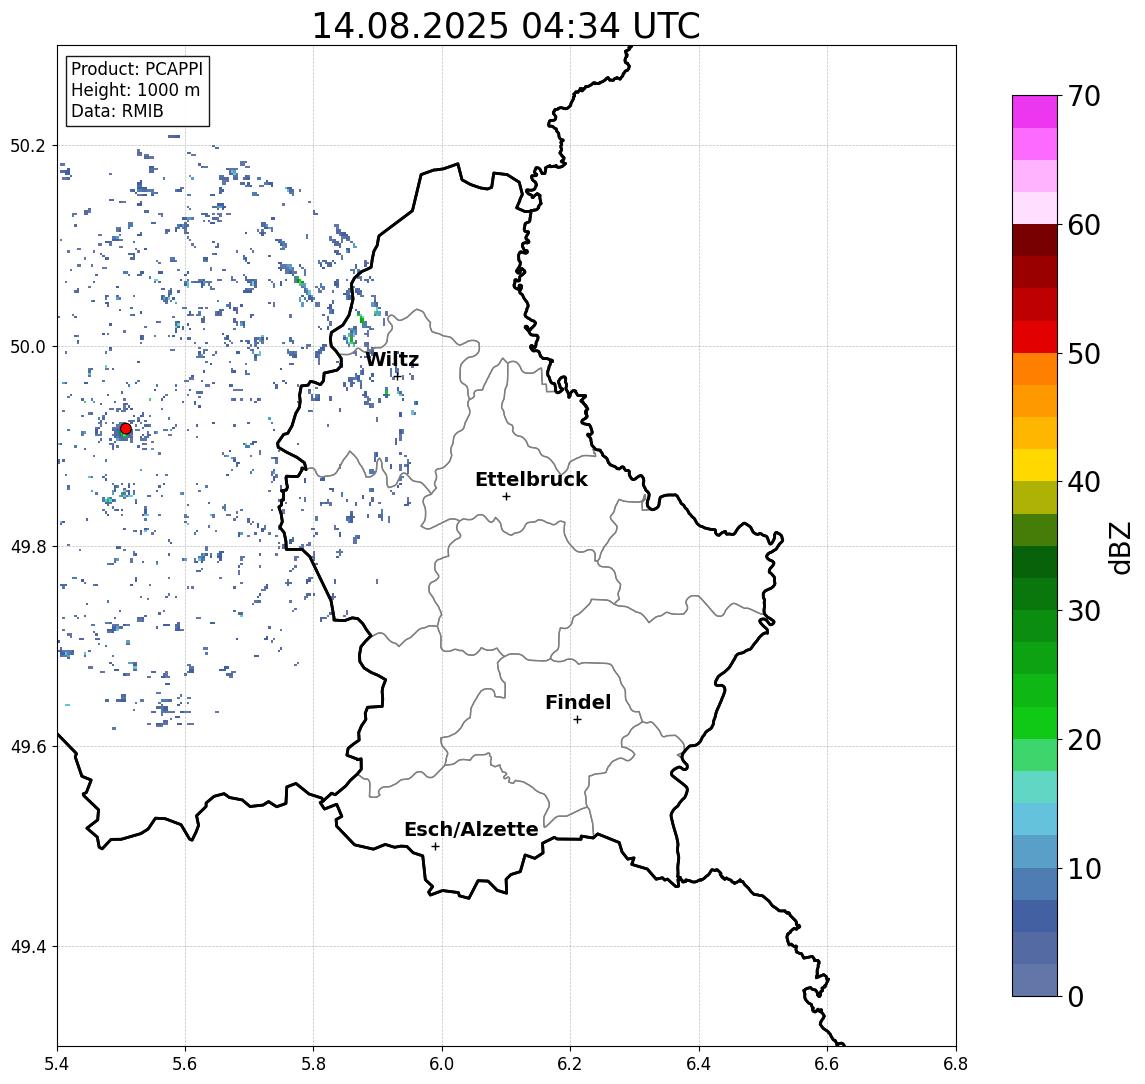
Task: Click the latitude axis label 49.6
Action: (28, 747)
